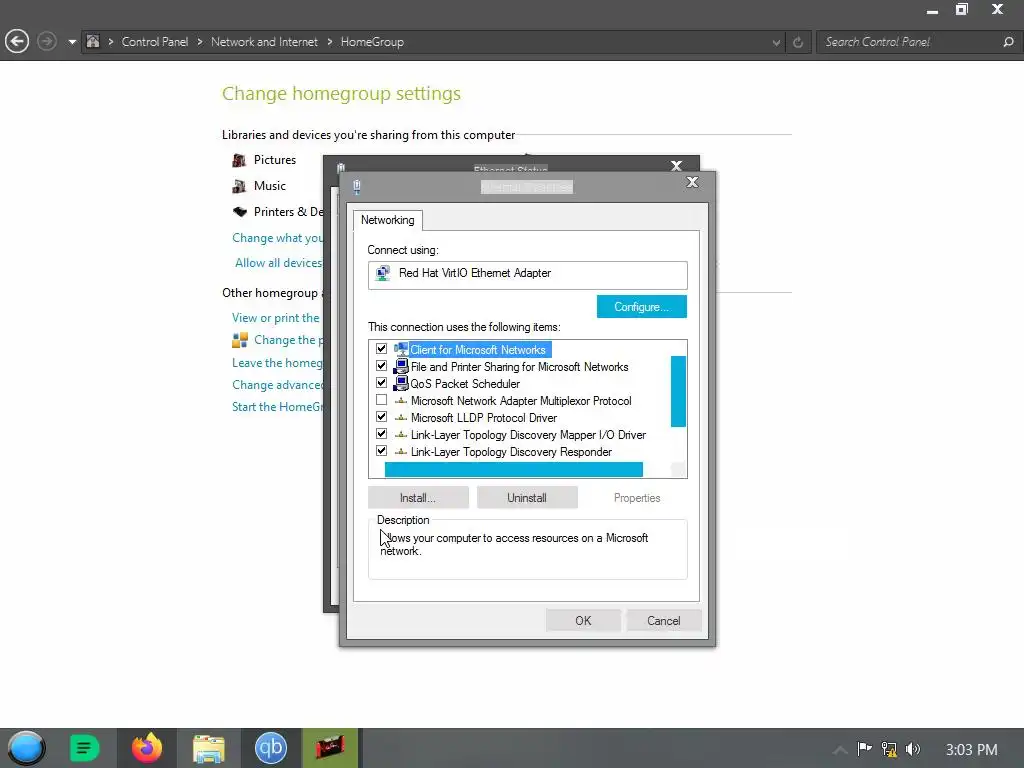Open the Change what you're sharing link

click(x=278, y=238)
